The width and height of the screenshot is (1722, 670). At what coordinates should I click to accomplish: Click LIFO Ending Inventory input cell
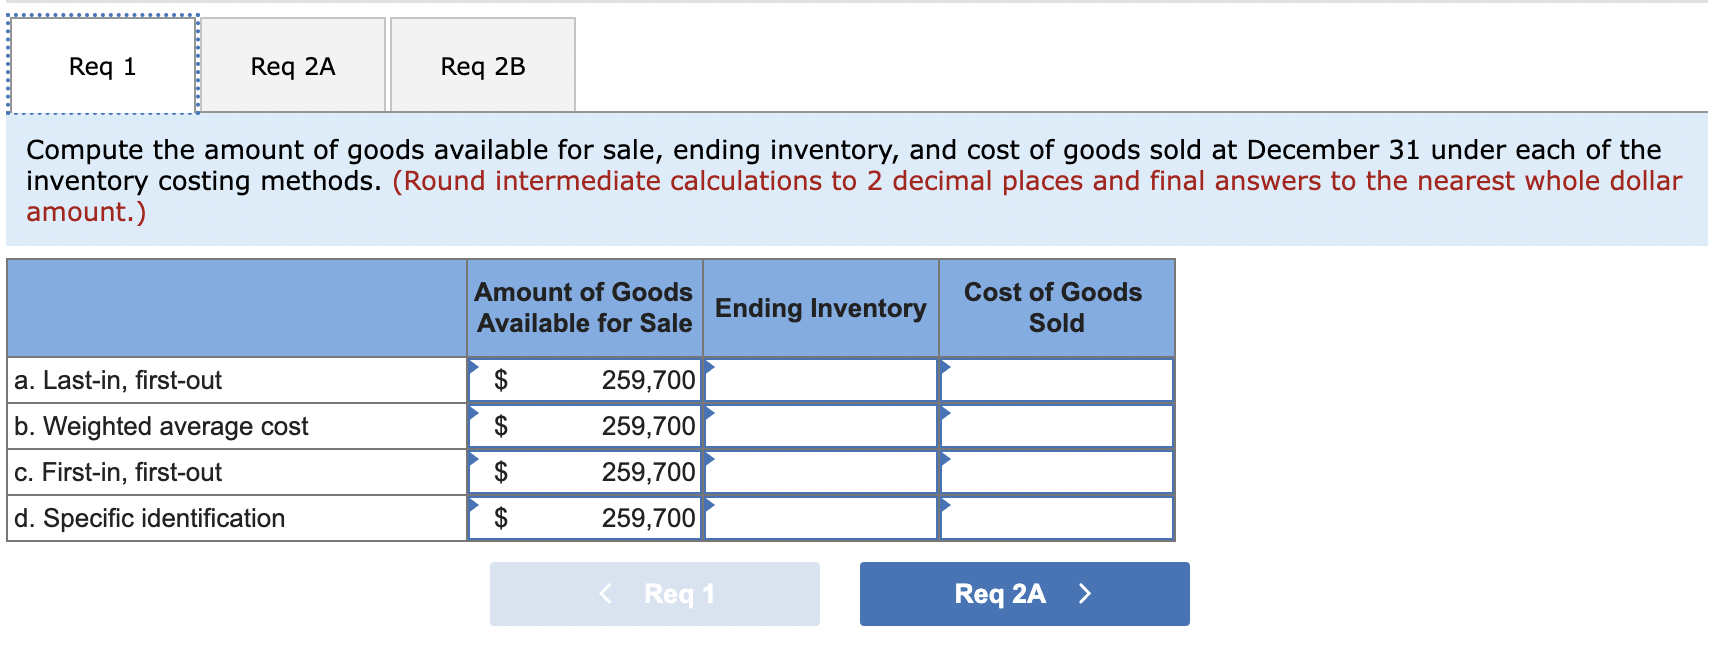[821, 380]
